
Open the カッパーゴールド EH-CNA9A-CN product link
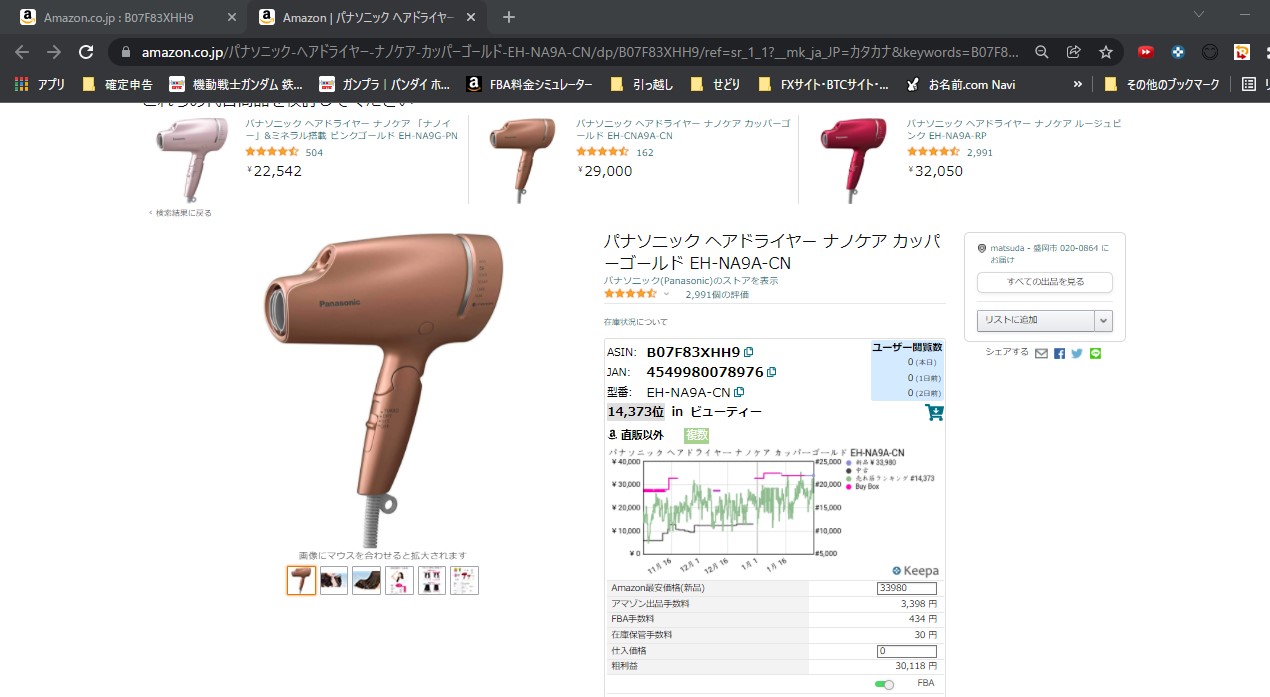tap(683, 129)
